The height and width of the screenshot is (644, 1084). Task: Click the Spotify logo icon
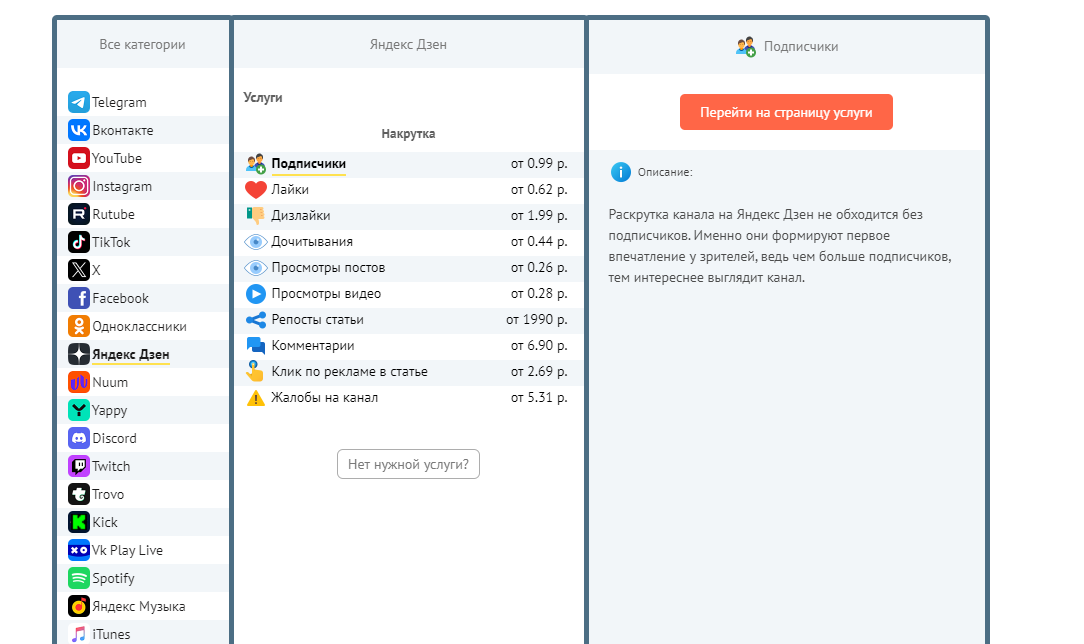pos(79,578)
